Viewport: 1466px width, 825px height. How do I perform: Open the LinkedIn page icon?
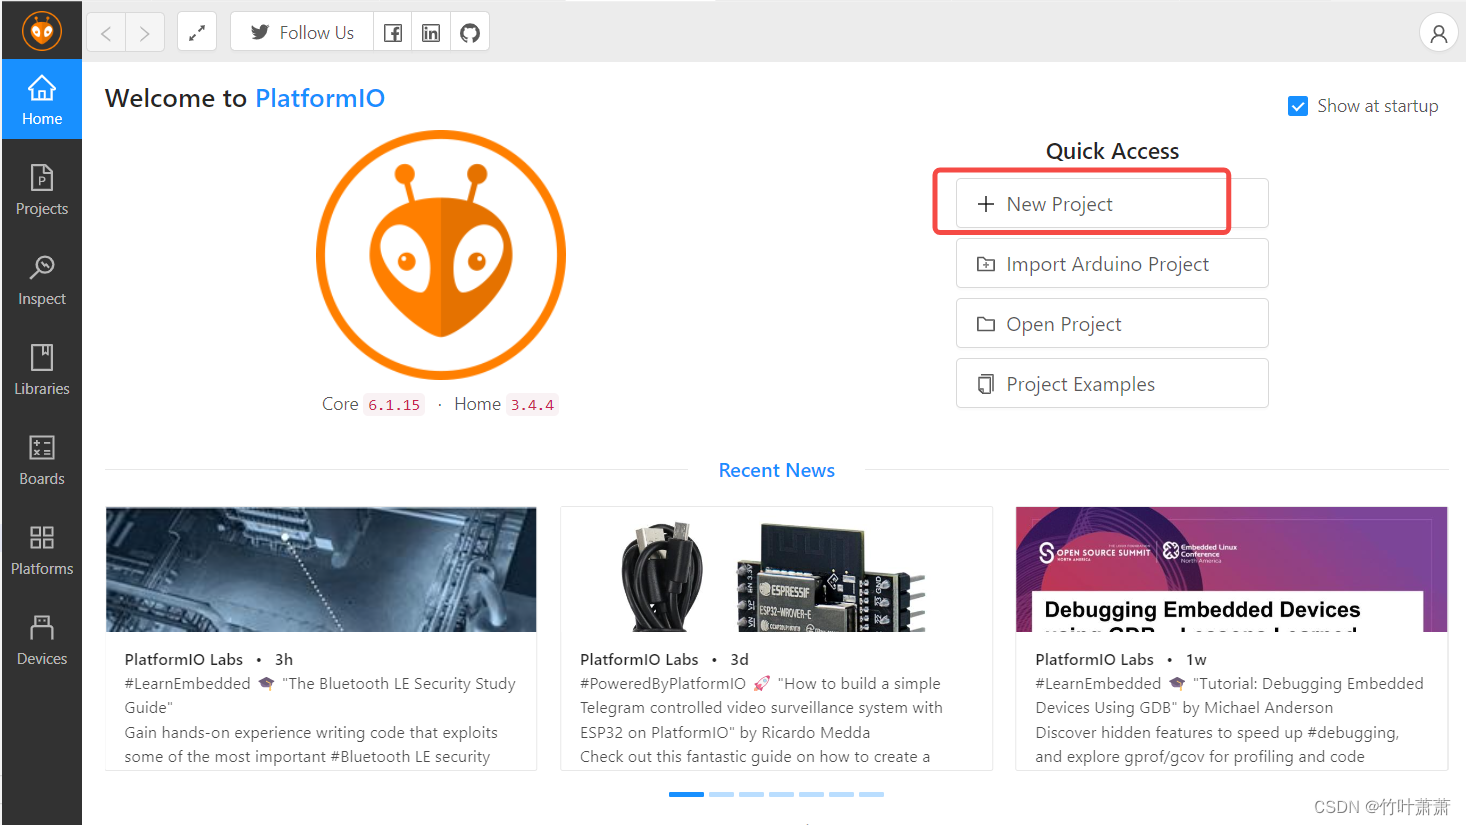point(431,33)
